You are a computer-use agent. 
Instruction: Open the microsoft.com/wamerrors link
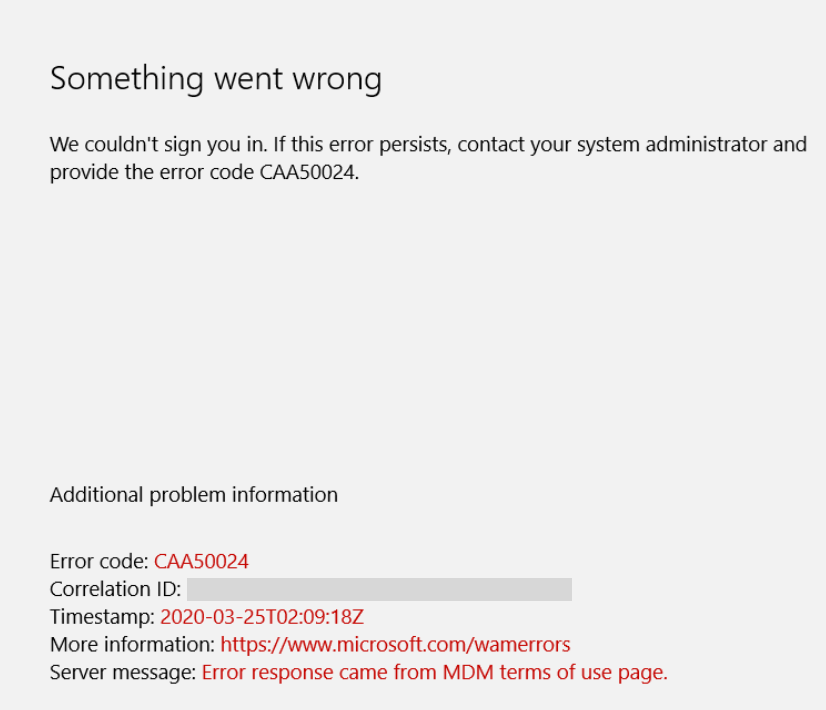(x=395, y=645)
